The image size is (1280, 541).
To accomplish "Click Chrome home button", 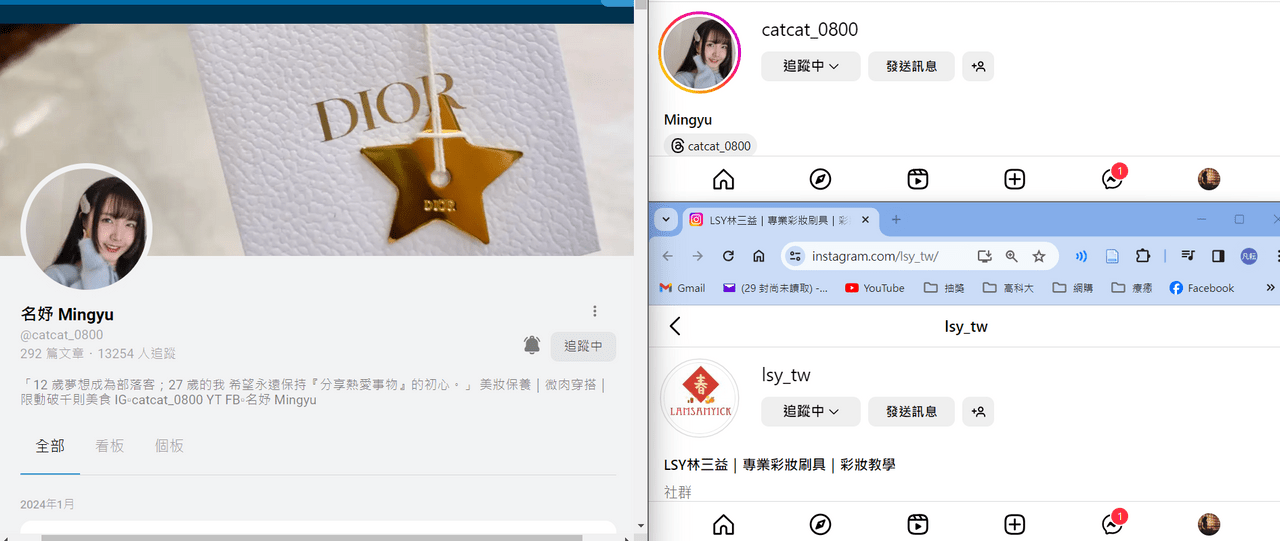I will click(x=759, y=256).
